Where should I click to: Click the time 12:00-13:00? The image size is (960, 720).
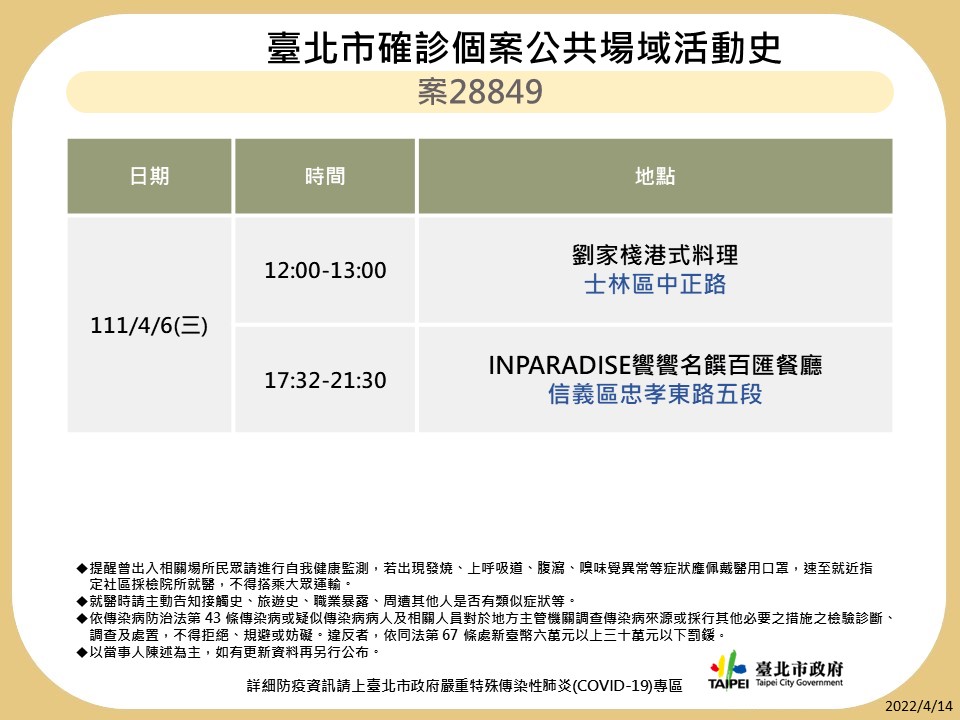[x=325, y=270]
